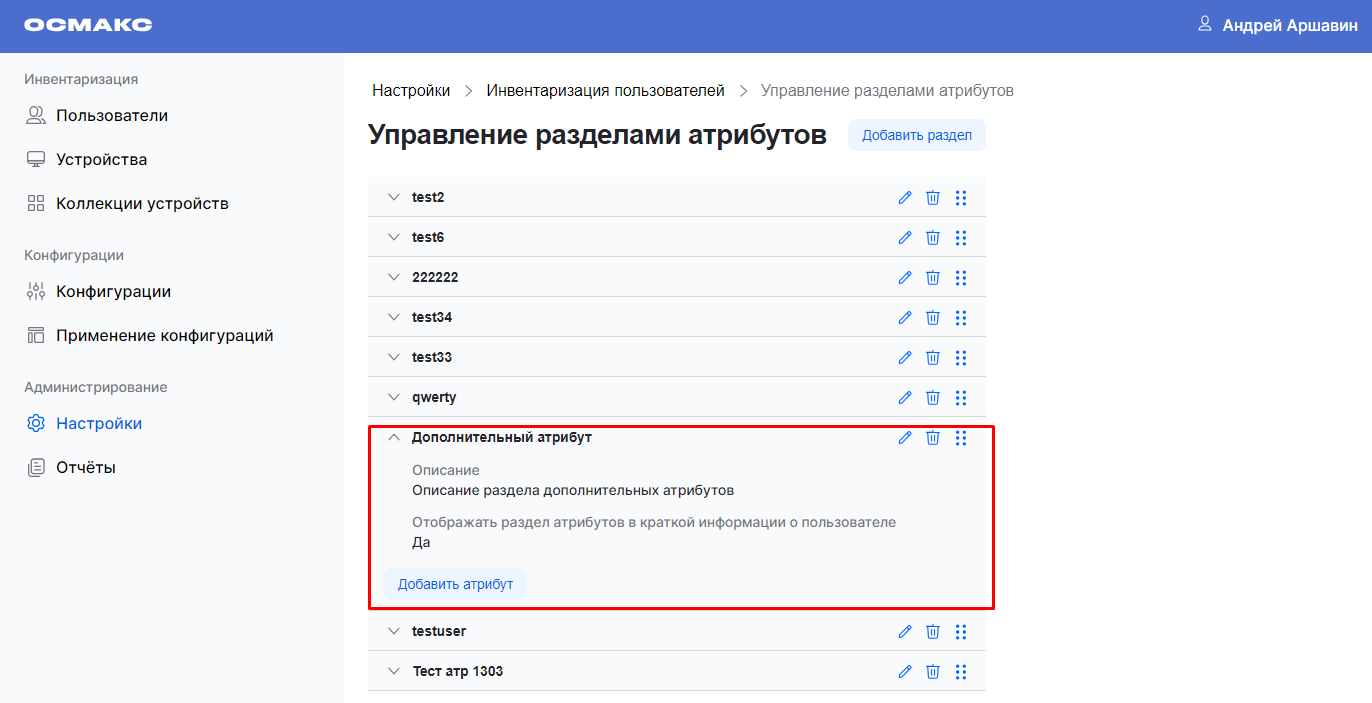Click the user profile icon in header
The width and height of the screenshot is (1372, 703).
click(x=1205, y=24)
